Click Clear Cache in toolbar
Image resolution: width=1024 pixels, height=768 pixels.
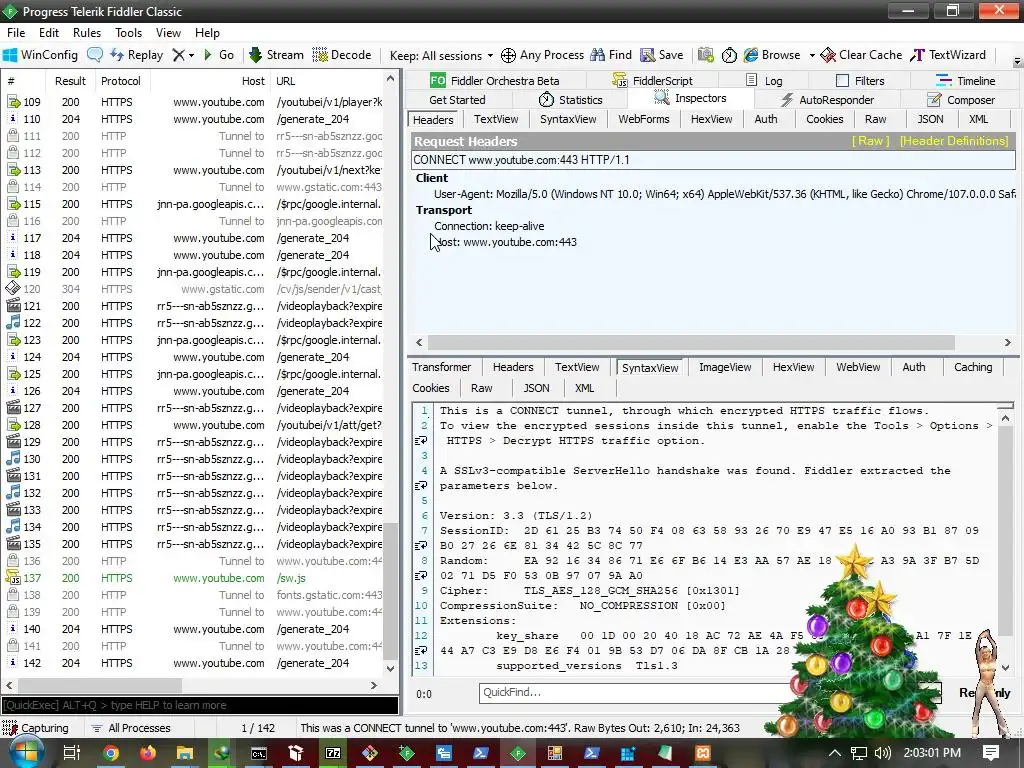point(861,55)
